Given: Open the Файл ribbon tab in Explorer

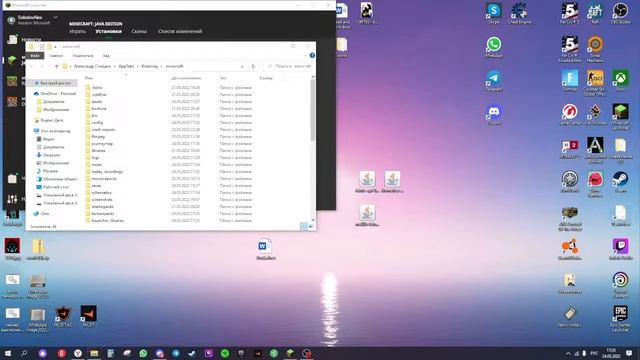Looking at the screenshot, I should [x=35, y=56].
